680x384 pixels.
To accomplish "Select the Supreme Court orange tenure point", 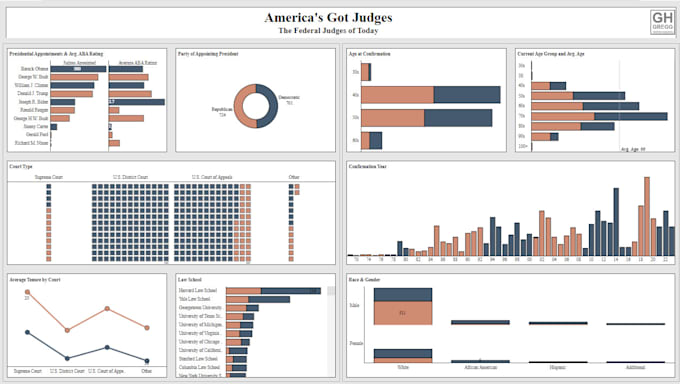I will (27, 292).
